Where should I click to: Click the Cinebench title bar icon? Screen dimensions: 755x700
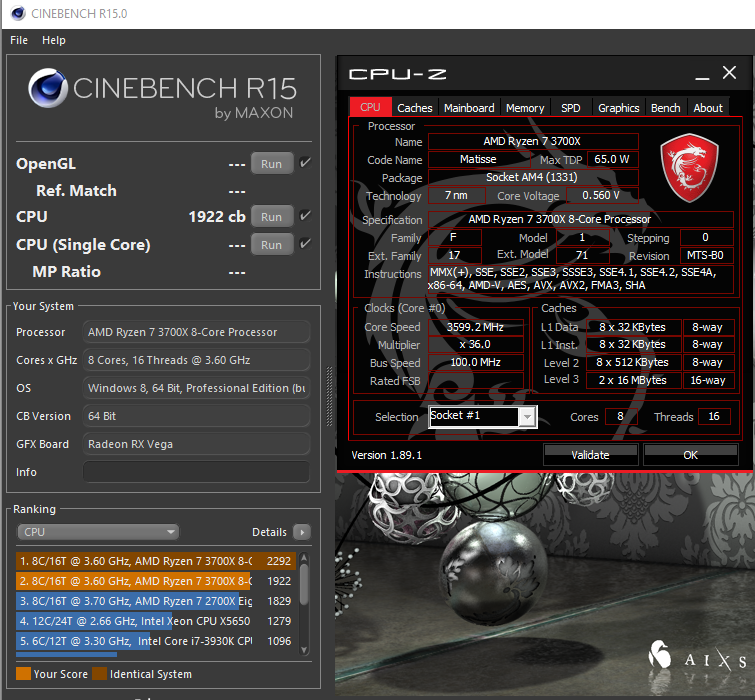(18, 13)
